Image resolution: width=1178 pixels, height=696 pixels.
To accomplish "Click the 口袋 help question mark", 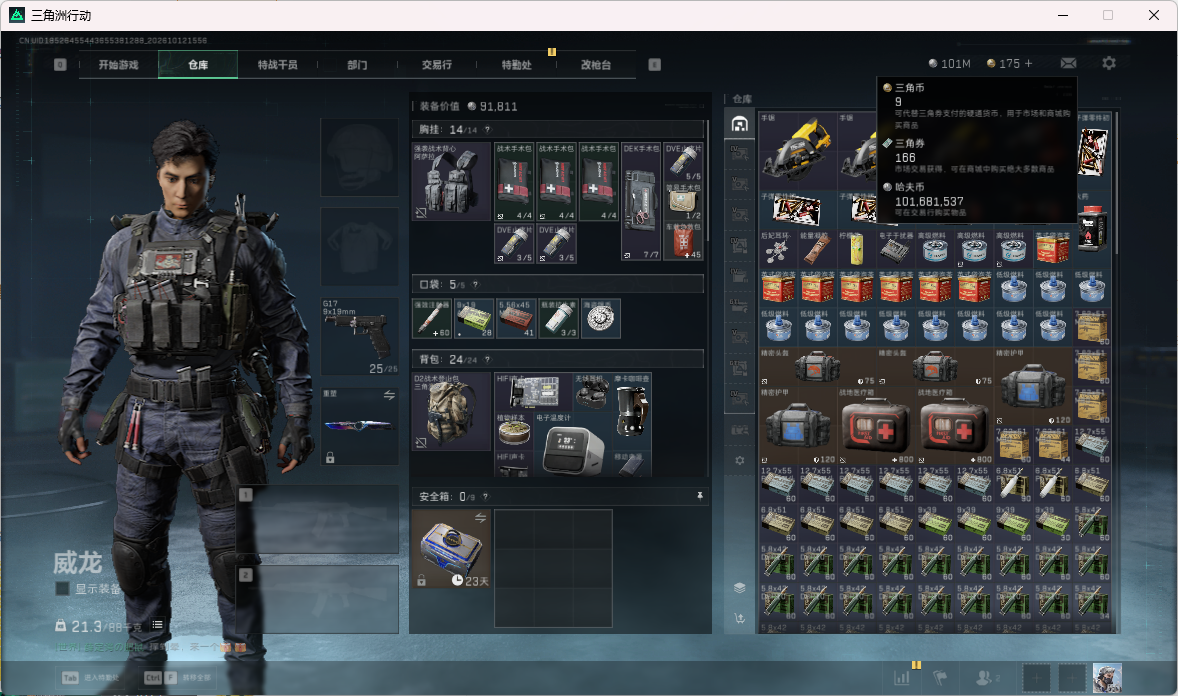I will (x=475, y=285).
